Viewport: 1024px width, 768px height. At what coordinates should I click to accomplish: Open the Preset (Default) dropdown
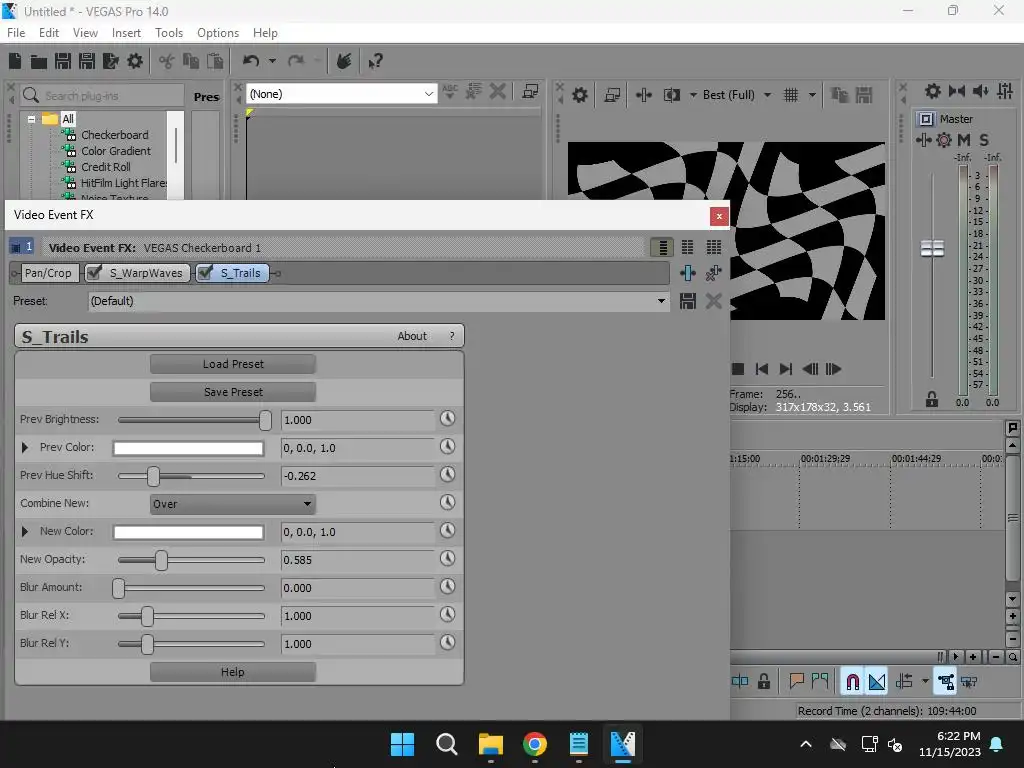(661, 301)
